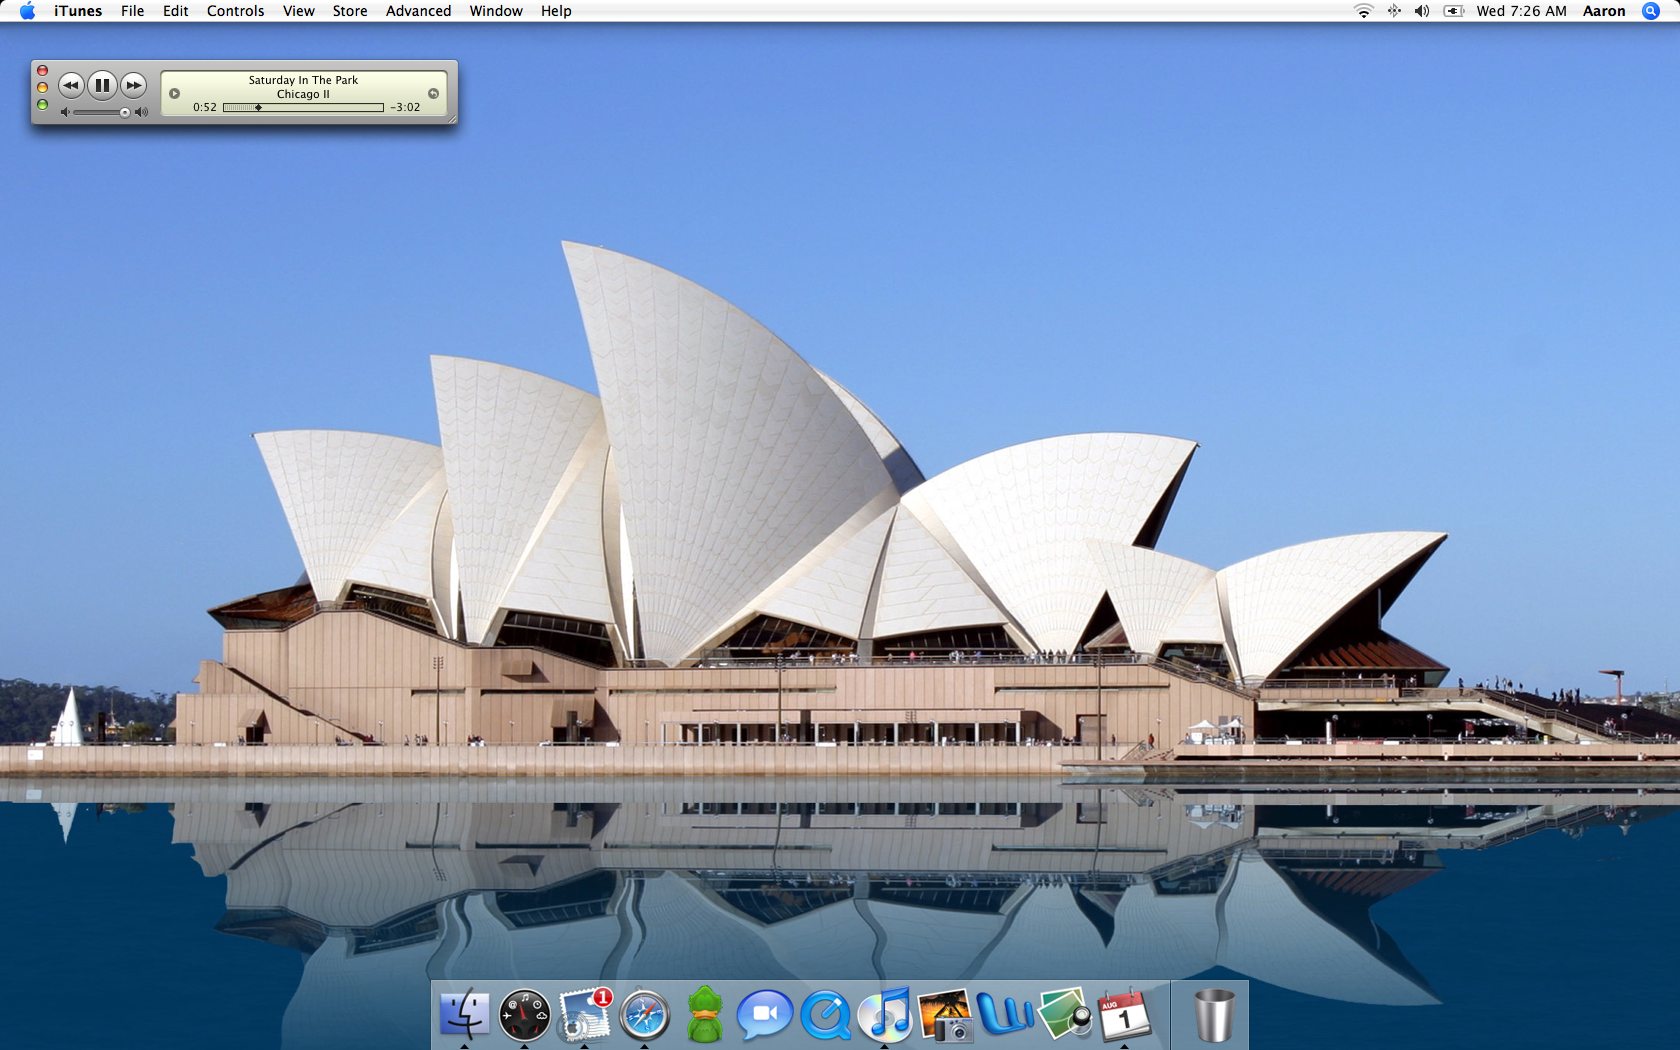Open the iTunes application menu
Image resolution: width=1680 pixels, height=1050 pixels.
point(78,11)
